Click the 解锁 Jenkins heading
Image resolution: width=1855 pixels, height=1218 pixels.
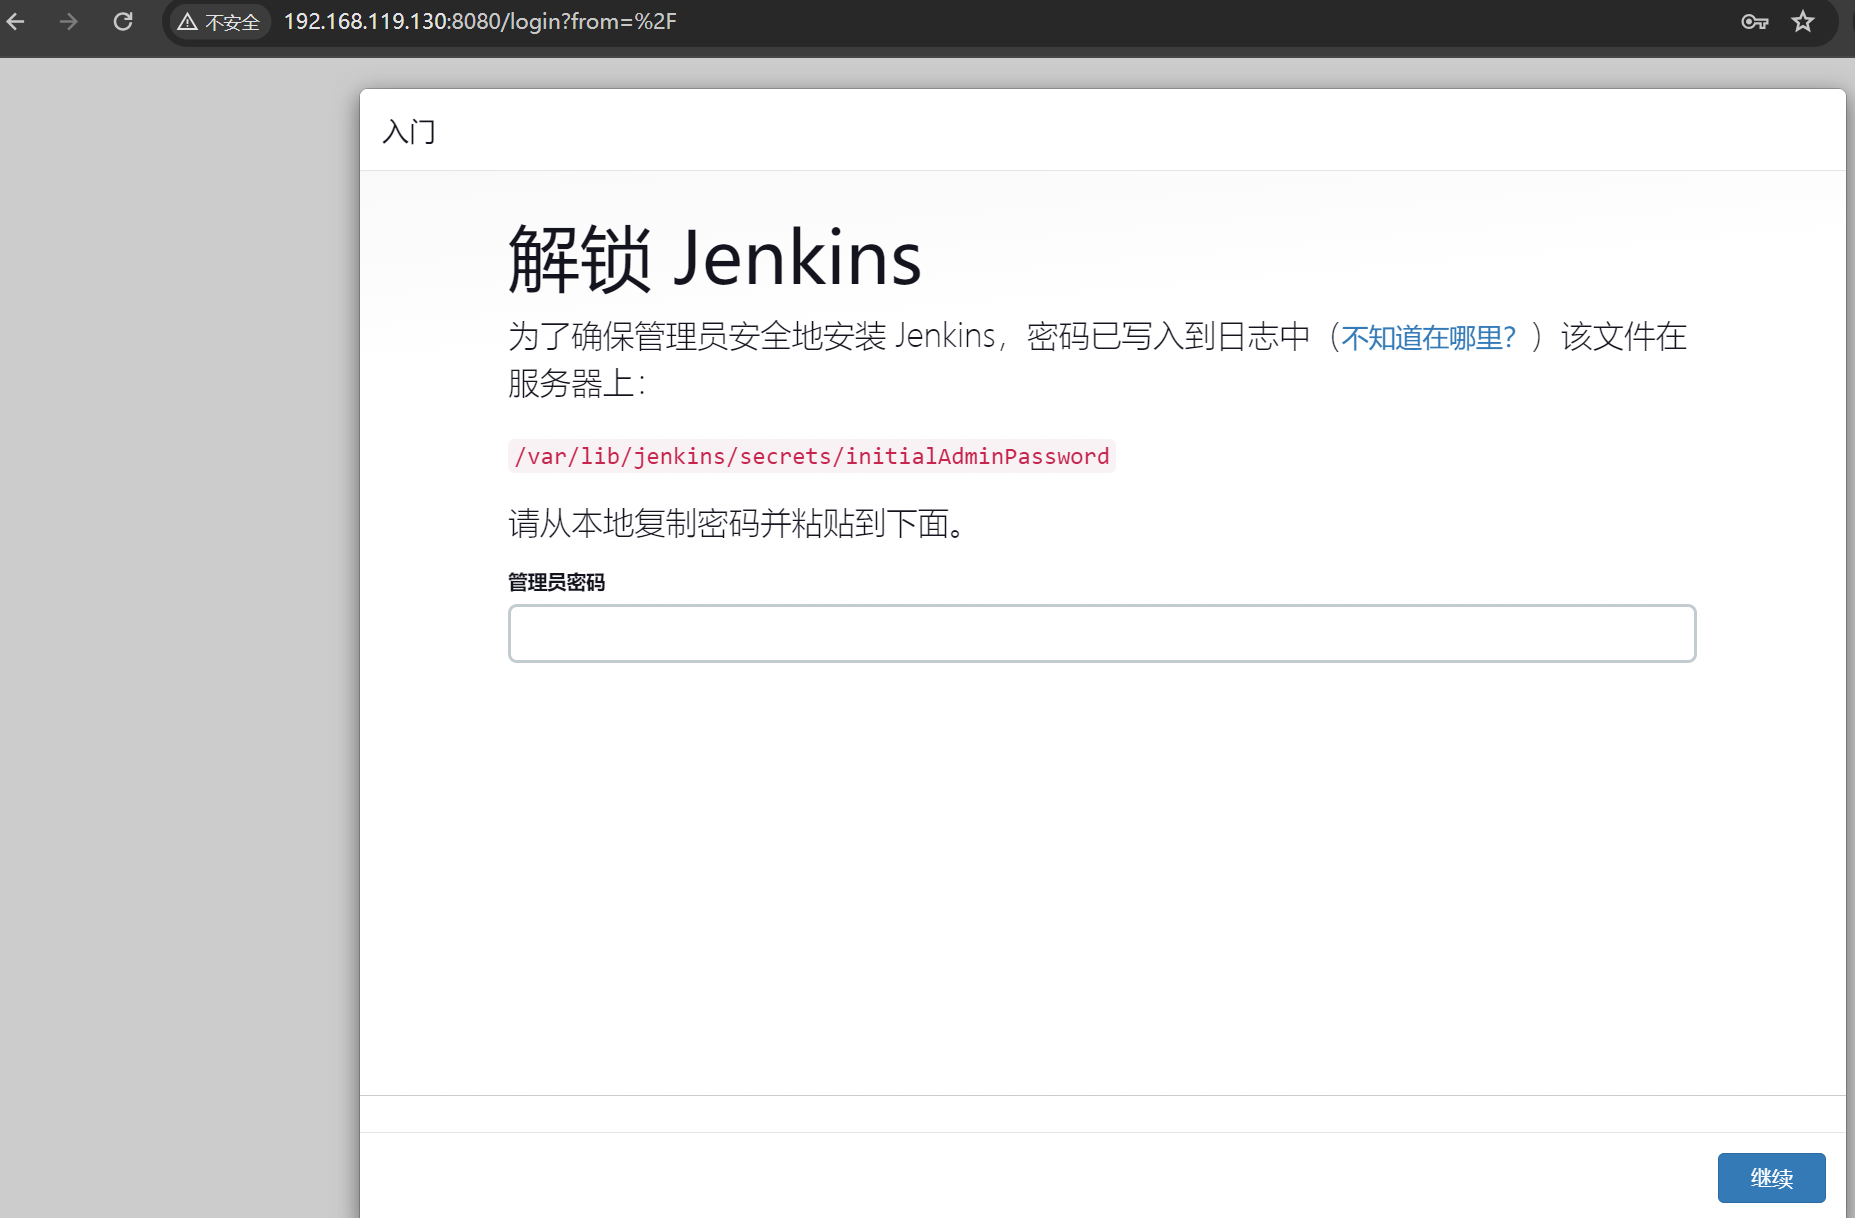714,258
